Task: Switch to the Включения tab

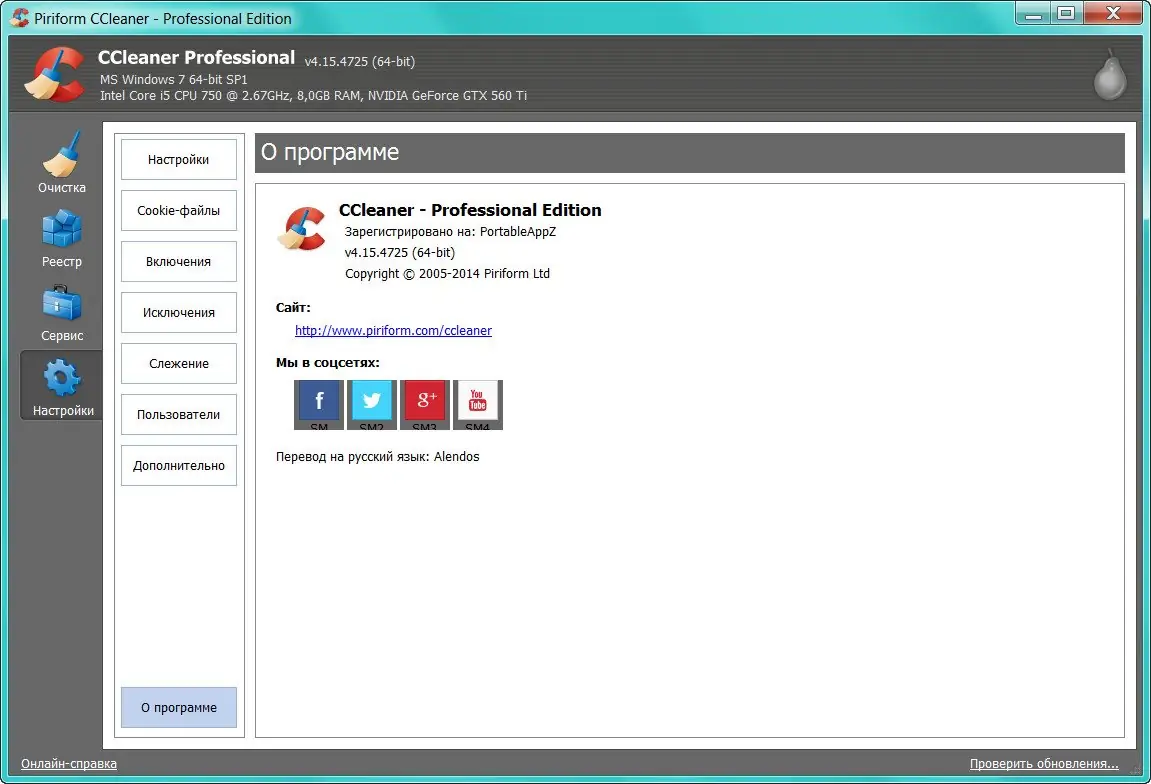Action: [x=178, y=261]
